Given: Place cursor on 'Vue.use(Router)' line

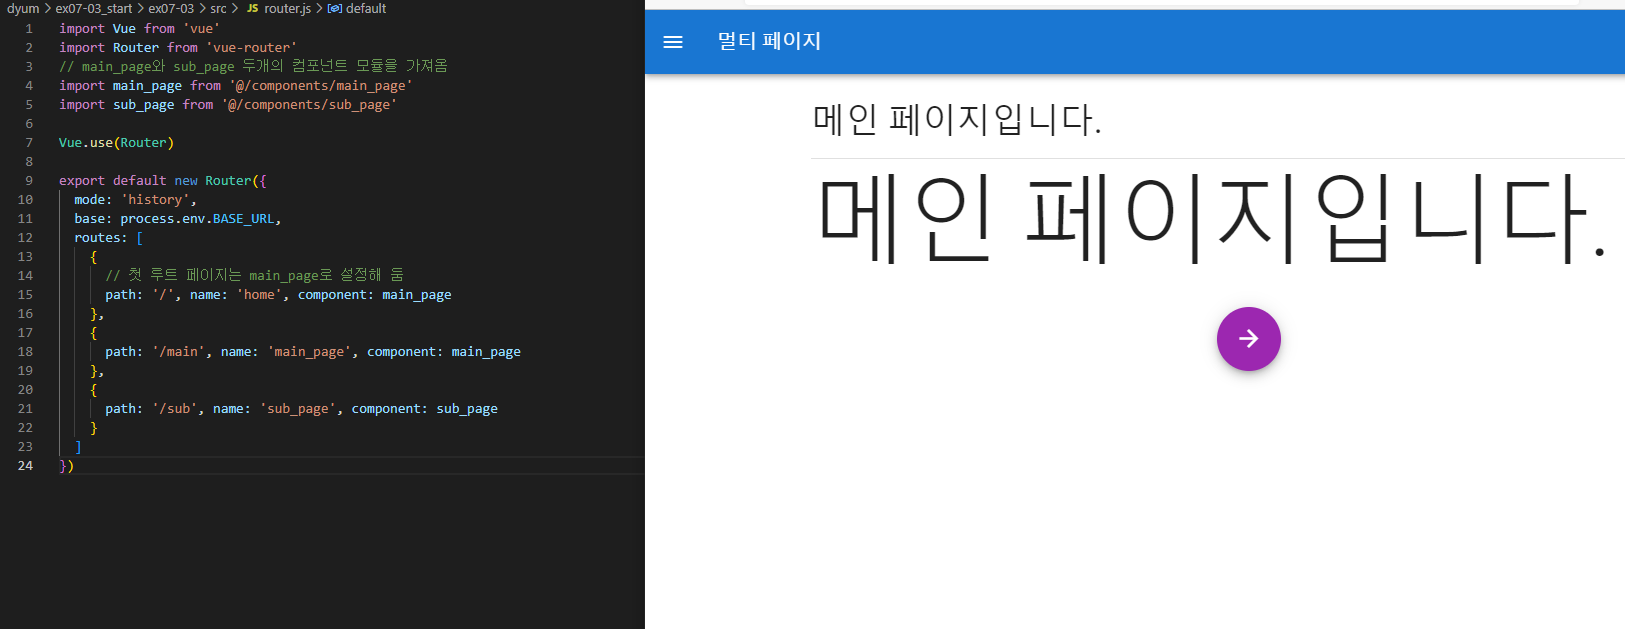Looking at the screenshot, I should (116, 143).
